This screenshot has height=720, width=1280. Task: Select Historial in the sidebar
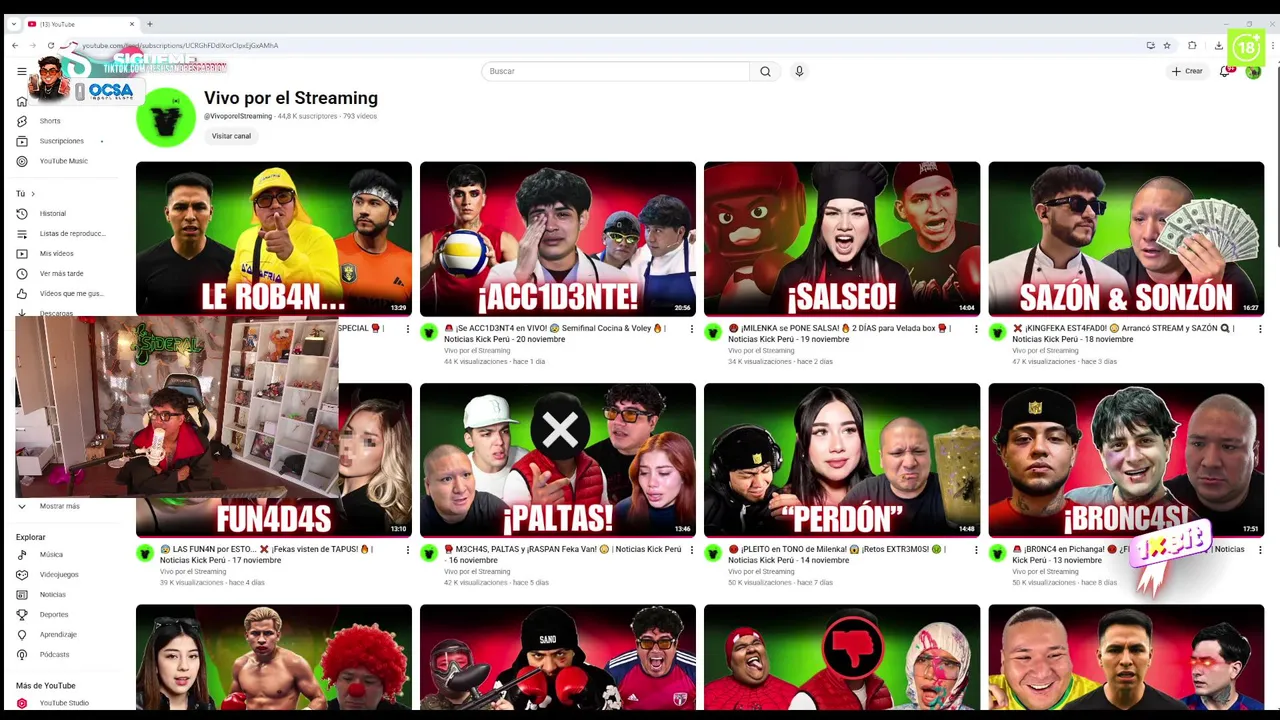coord(53,213)
